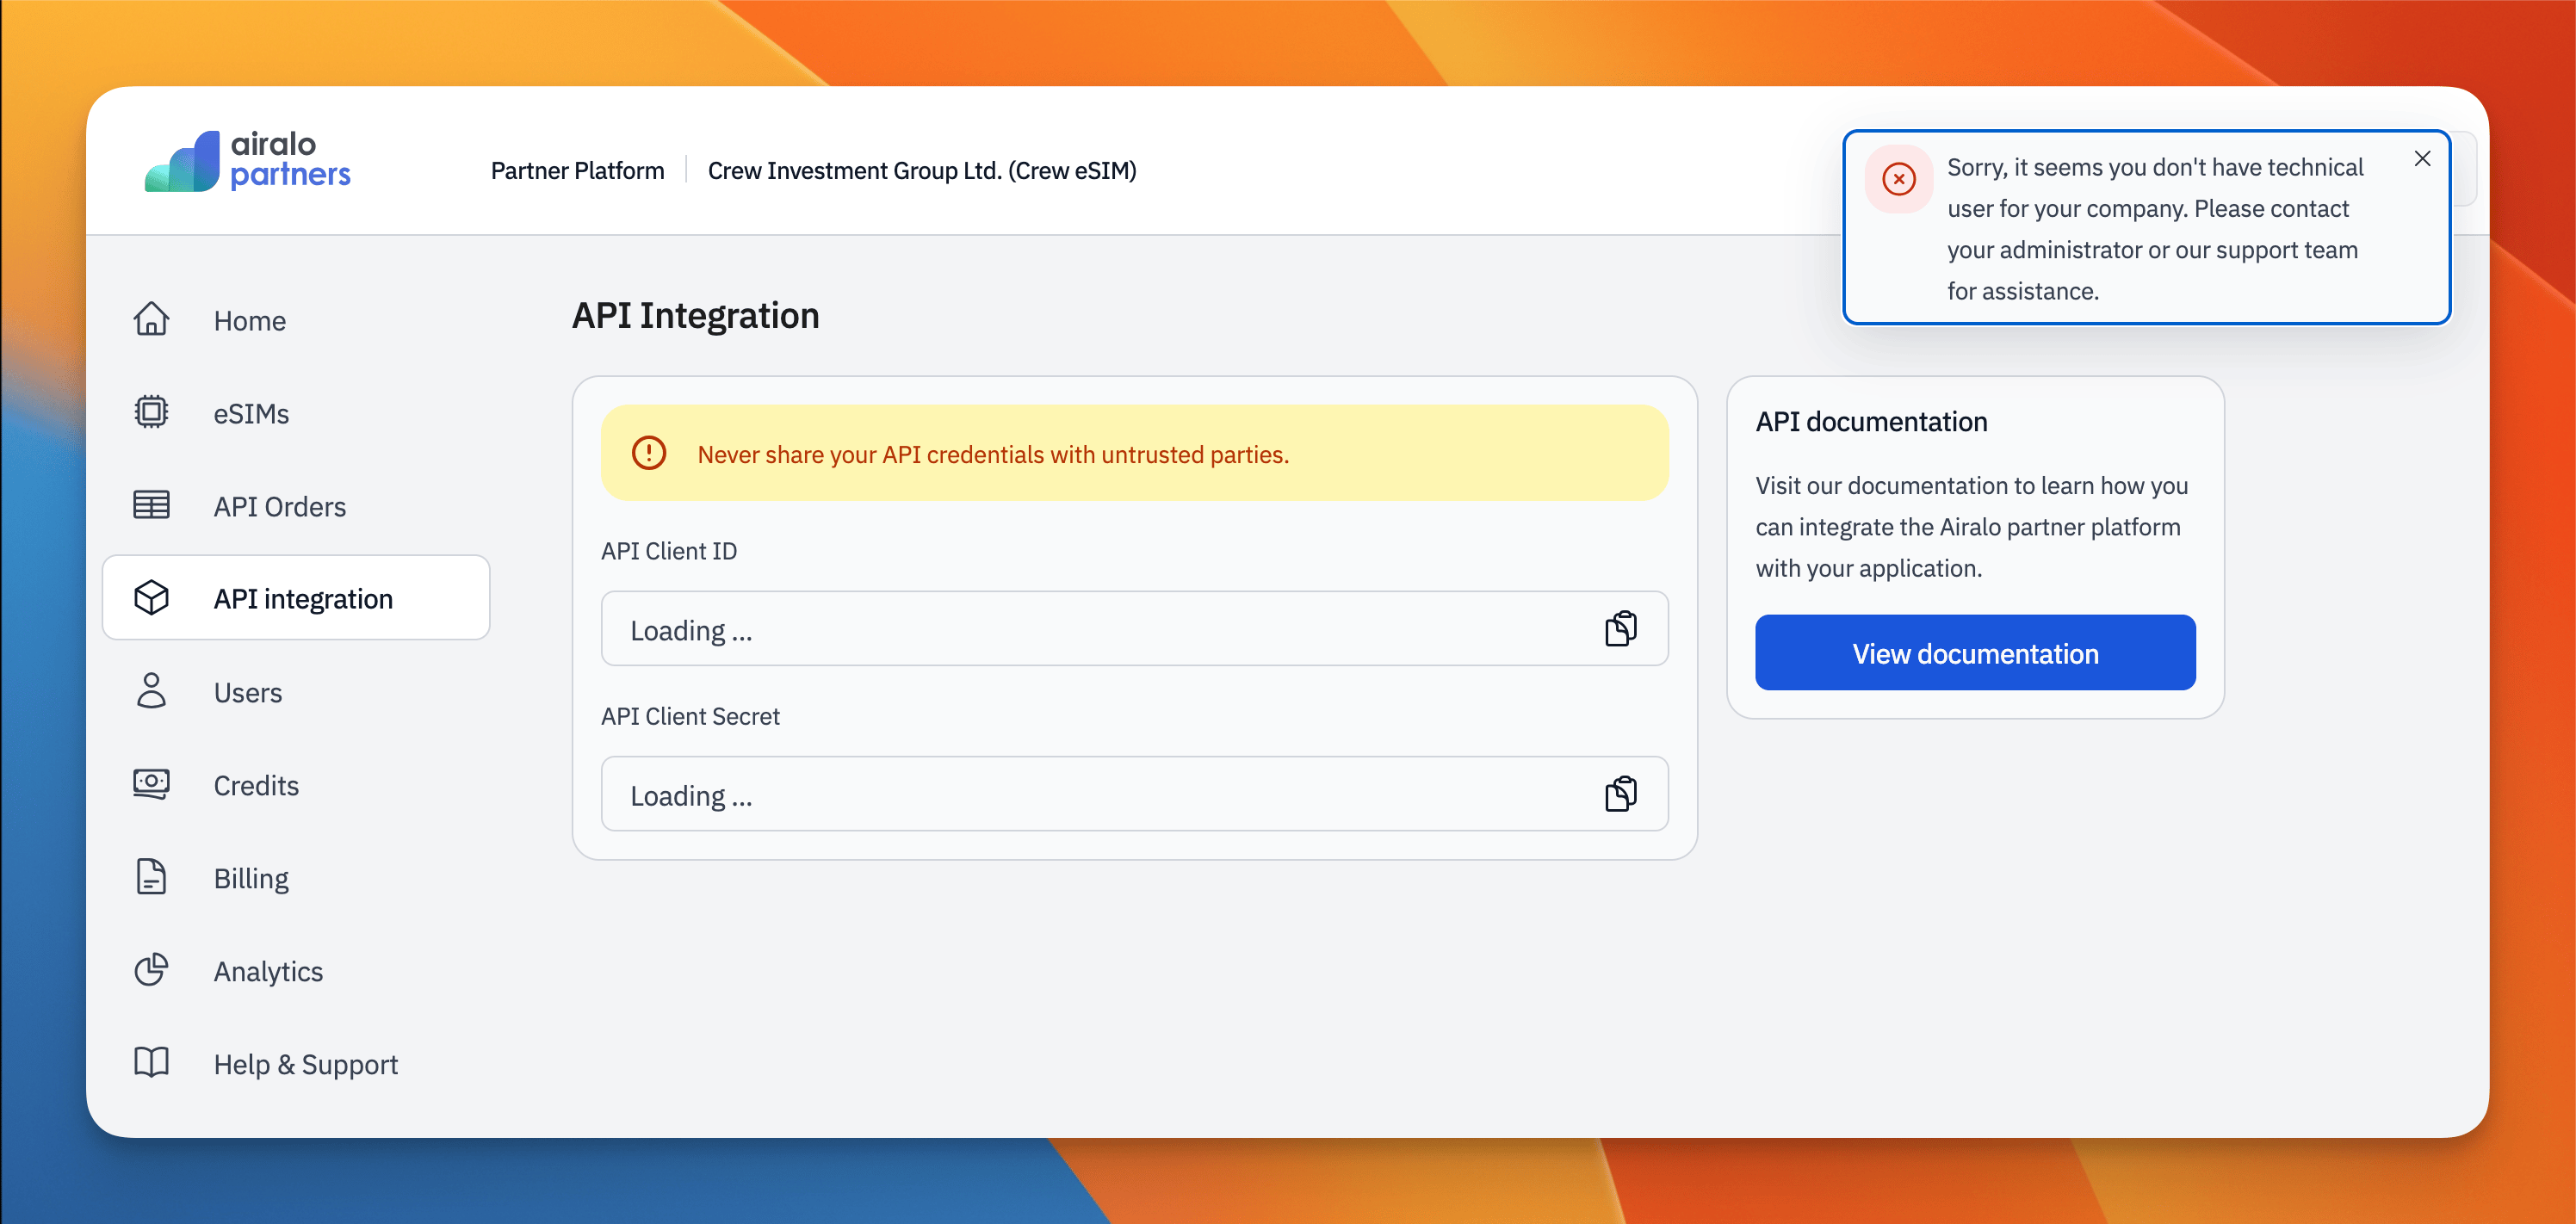Go to the Analytics page

(x=268, y=971)
